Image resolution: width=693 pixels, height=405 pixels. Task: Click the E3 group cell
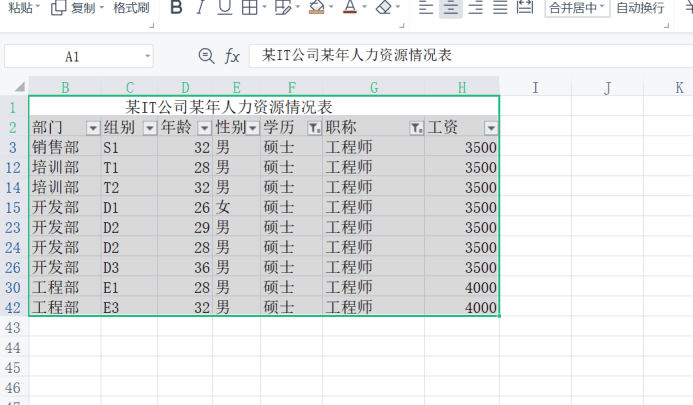129,307
